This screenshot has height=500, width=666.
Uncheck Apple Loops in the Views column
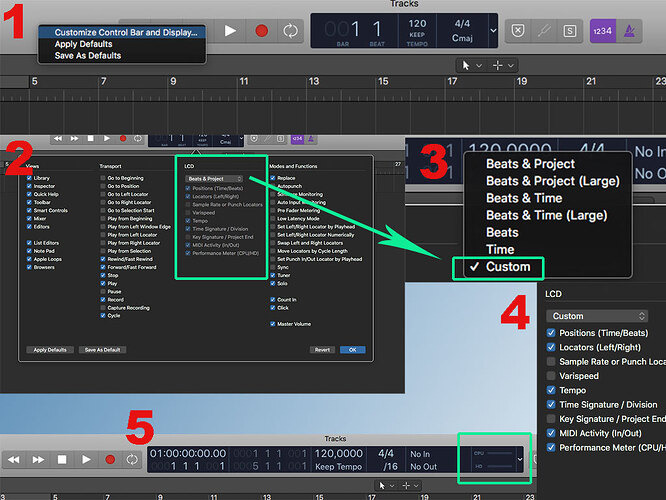click(x=29, y=259)
